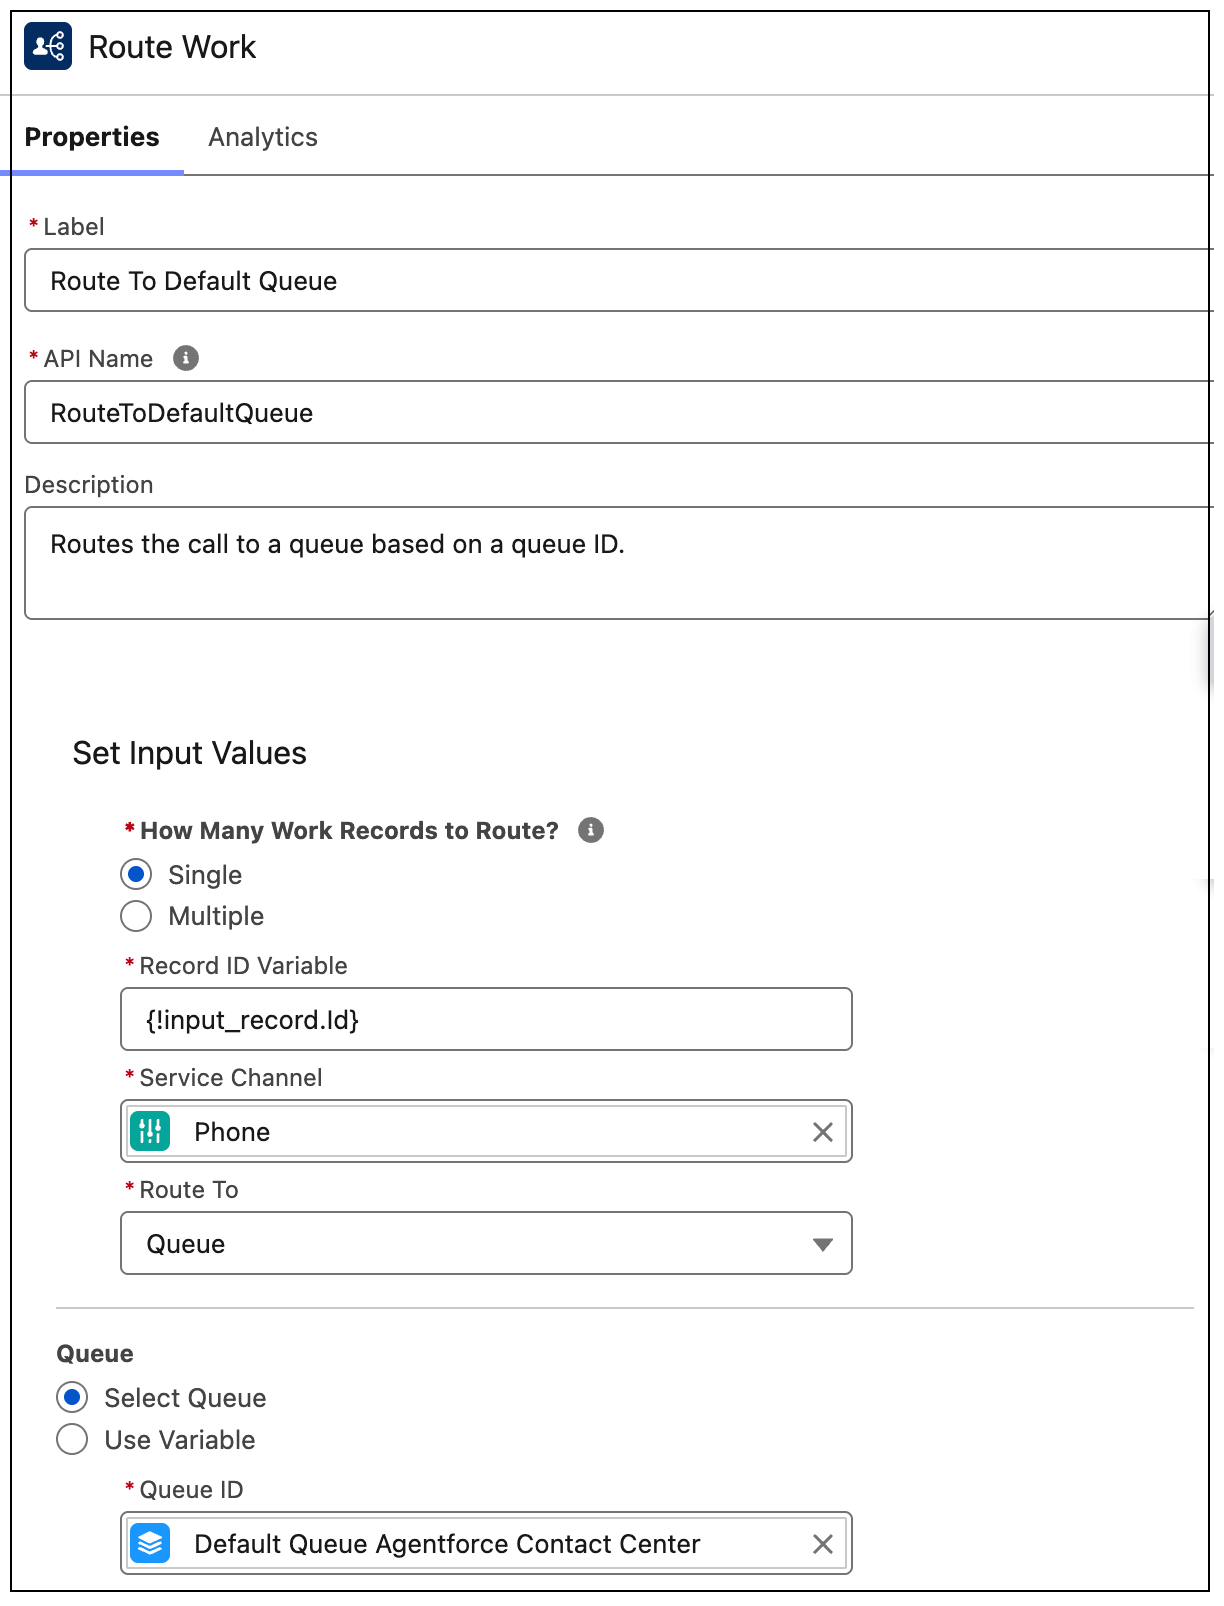Edit the Description text area
Viewport: 1224px width, 1606px height.
(x=618, y=563)
